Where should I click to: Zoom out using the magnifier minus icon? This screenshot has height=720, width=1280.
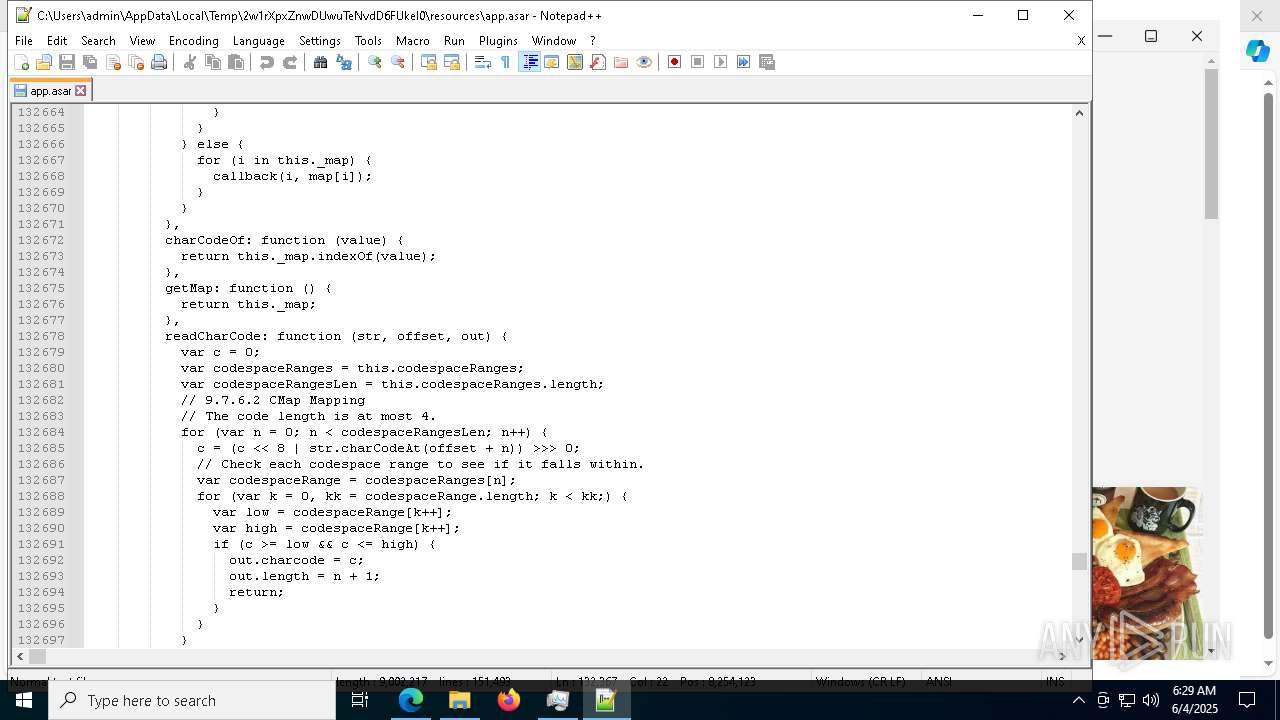tap(398, 62)
